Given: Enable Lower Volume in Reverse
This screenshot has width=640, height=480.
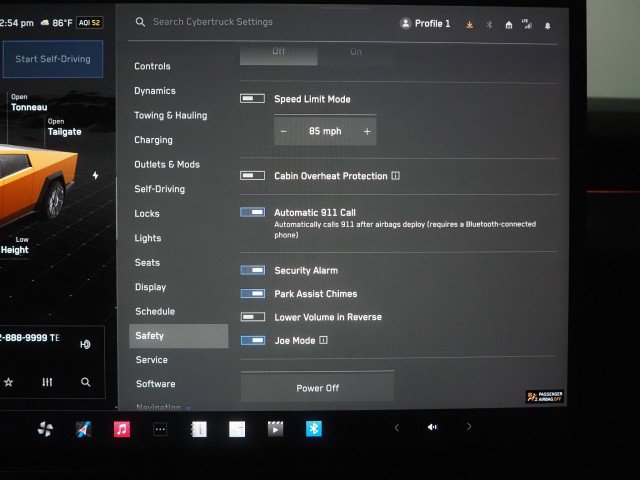Looking at the screenshot, I should pyautogui.click(x=253, y=317).
